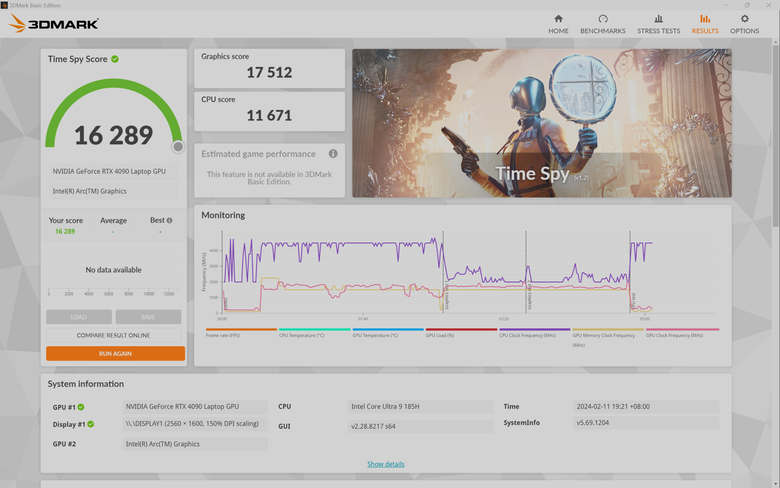Click green validation check by Time Spy Score
The width and height of the screenshot is (780, 488).
click(115, 59)
